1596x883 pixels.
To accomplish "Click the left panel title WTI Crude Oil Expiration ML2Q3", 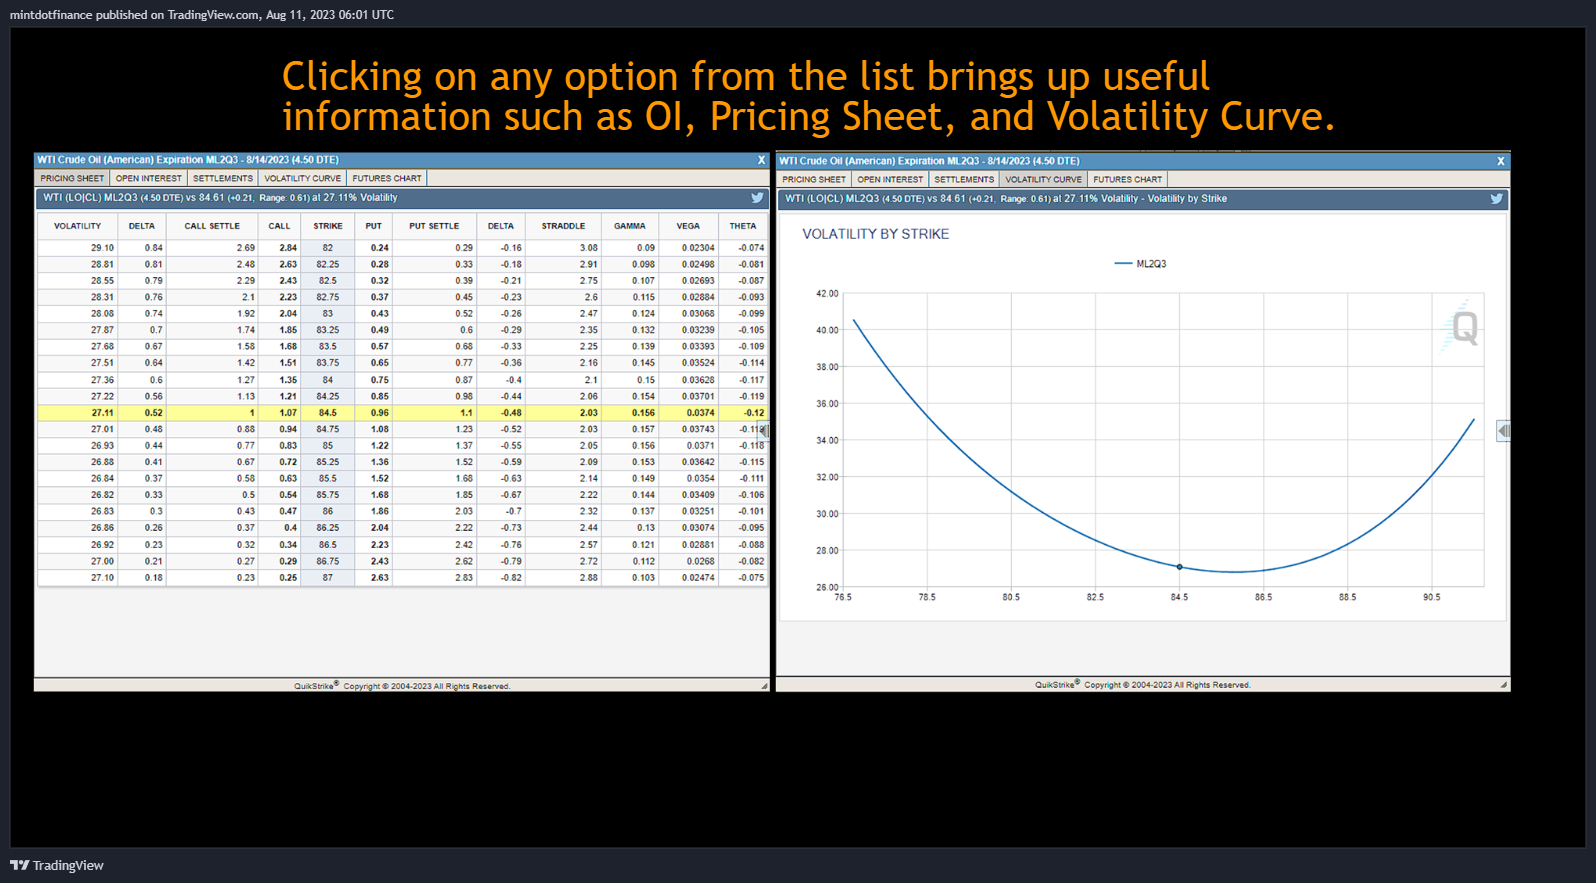I will [x=188, y=160].
